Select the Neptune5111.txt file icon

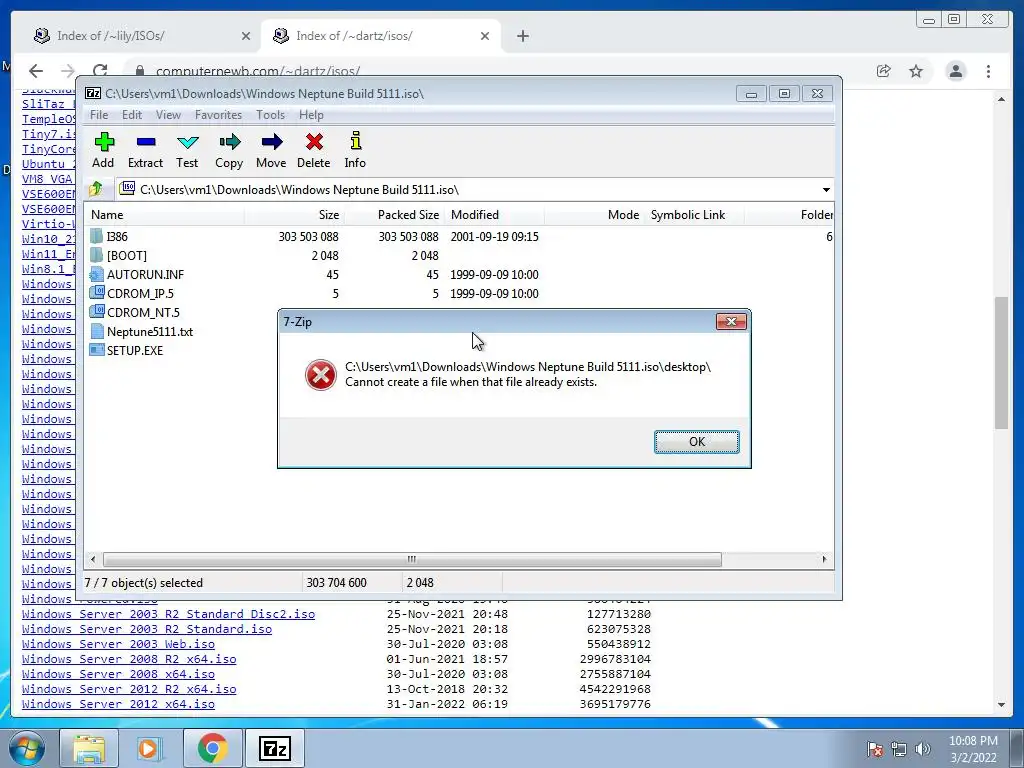(x=97, y=331)
